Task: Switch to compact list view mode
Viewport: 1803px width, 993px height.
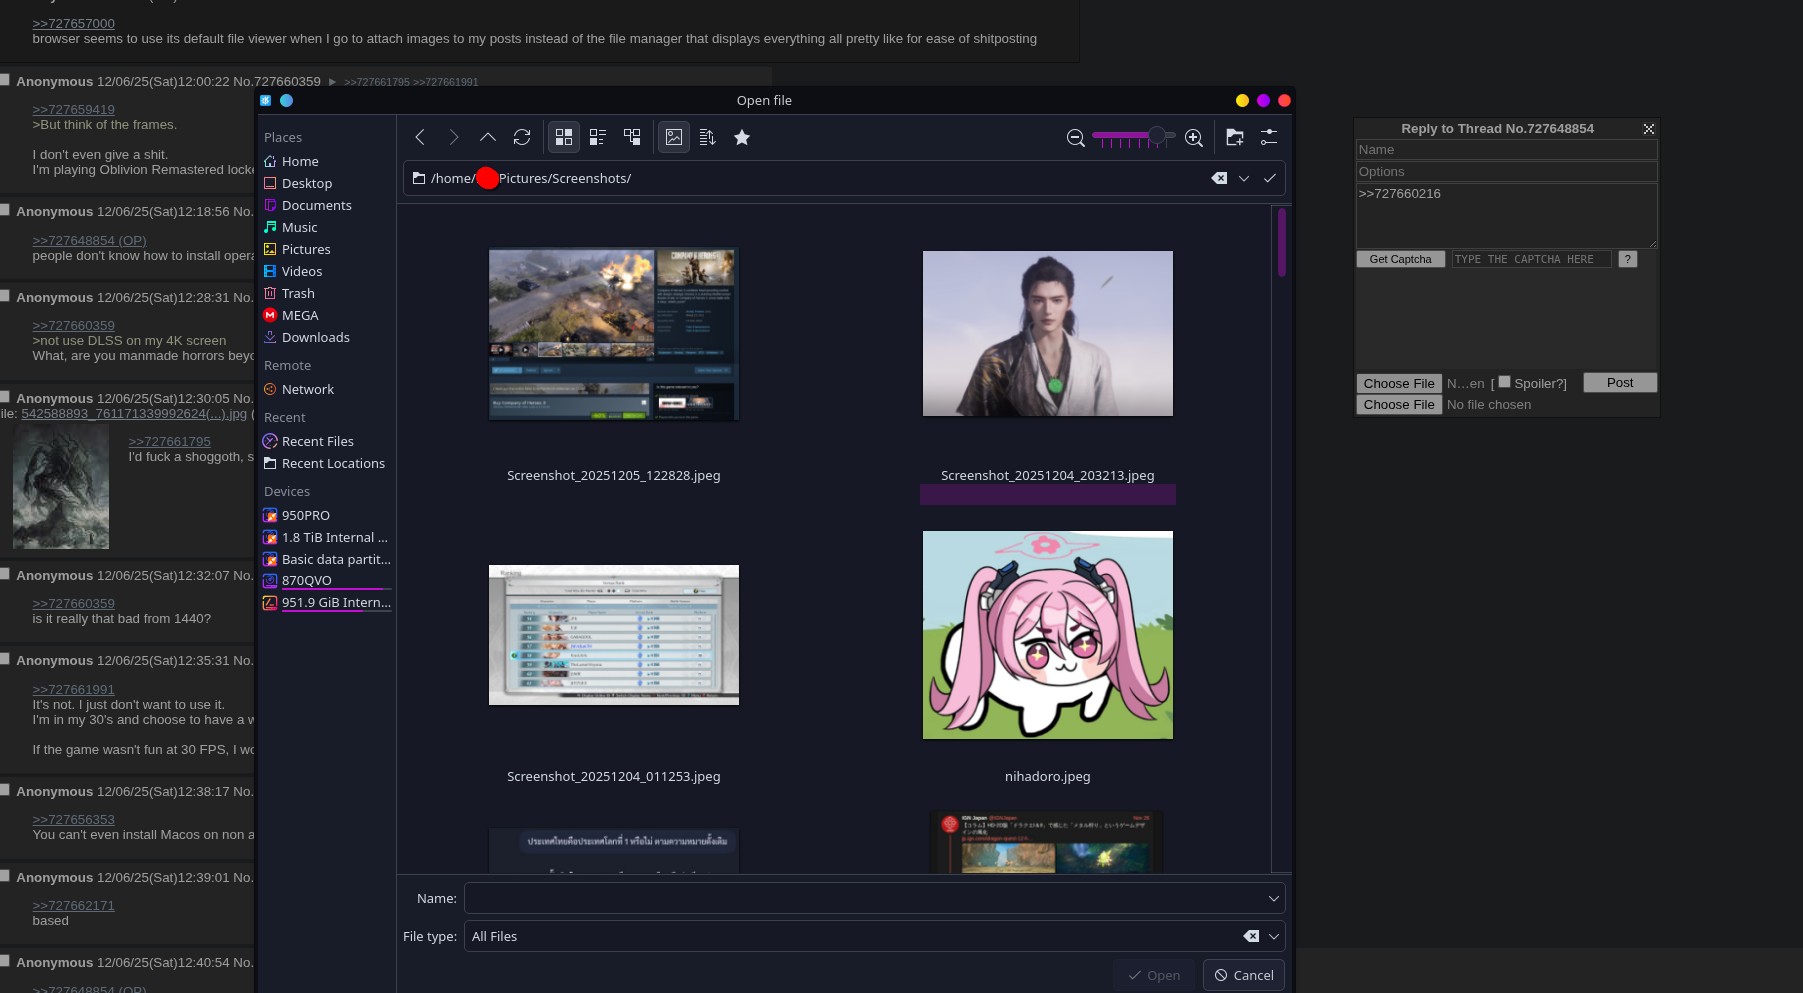Action: [x=598, y=138]
